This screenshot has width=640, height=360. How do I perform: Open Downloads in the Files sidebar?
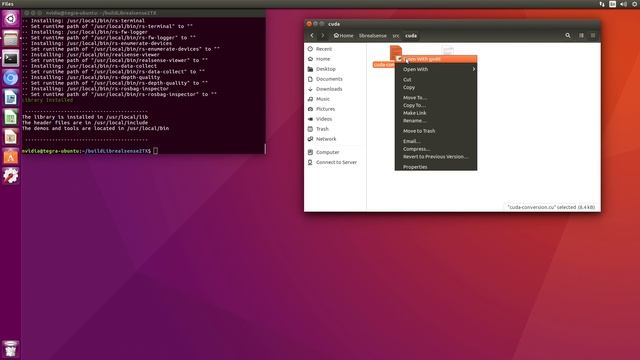tap(329, 89)
